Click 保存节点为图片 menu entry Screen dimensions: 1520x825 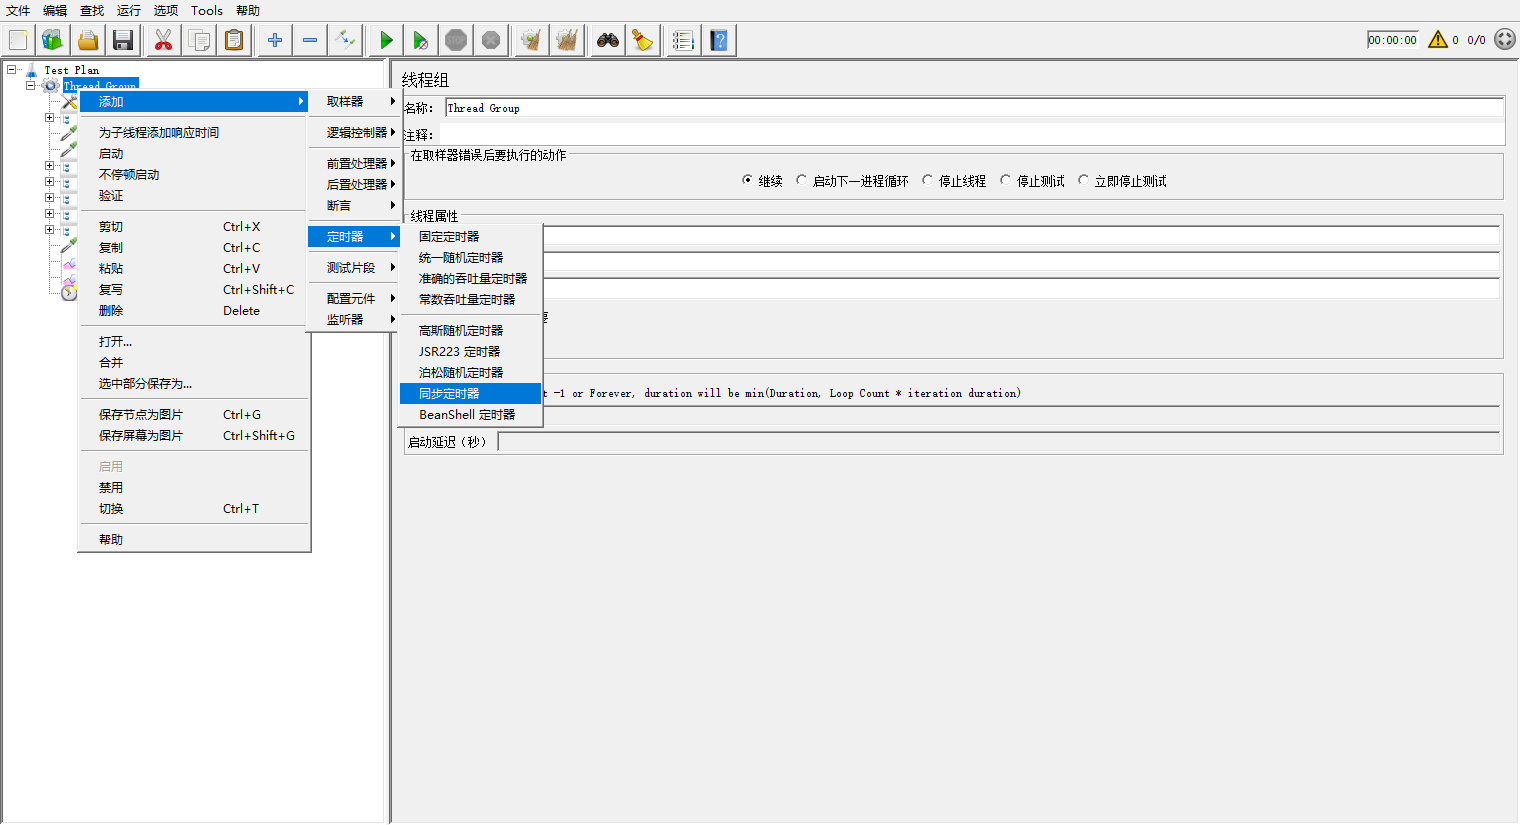point(194,414)
